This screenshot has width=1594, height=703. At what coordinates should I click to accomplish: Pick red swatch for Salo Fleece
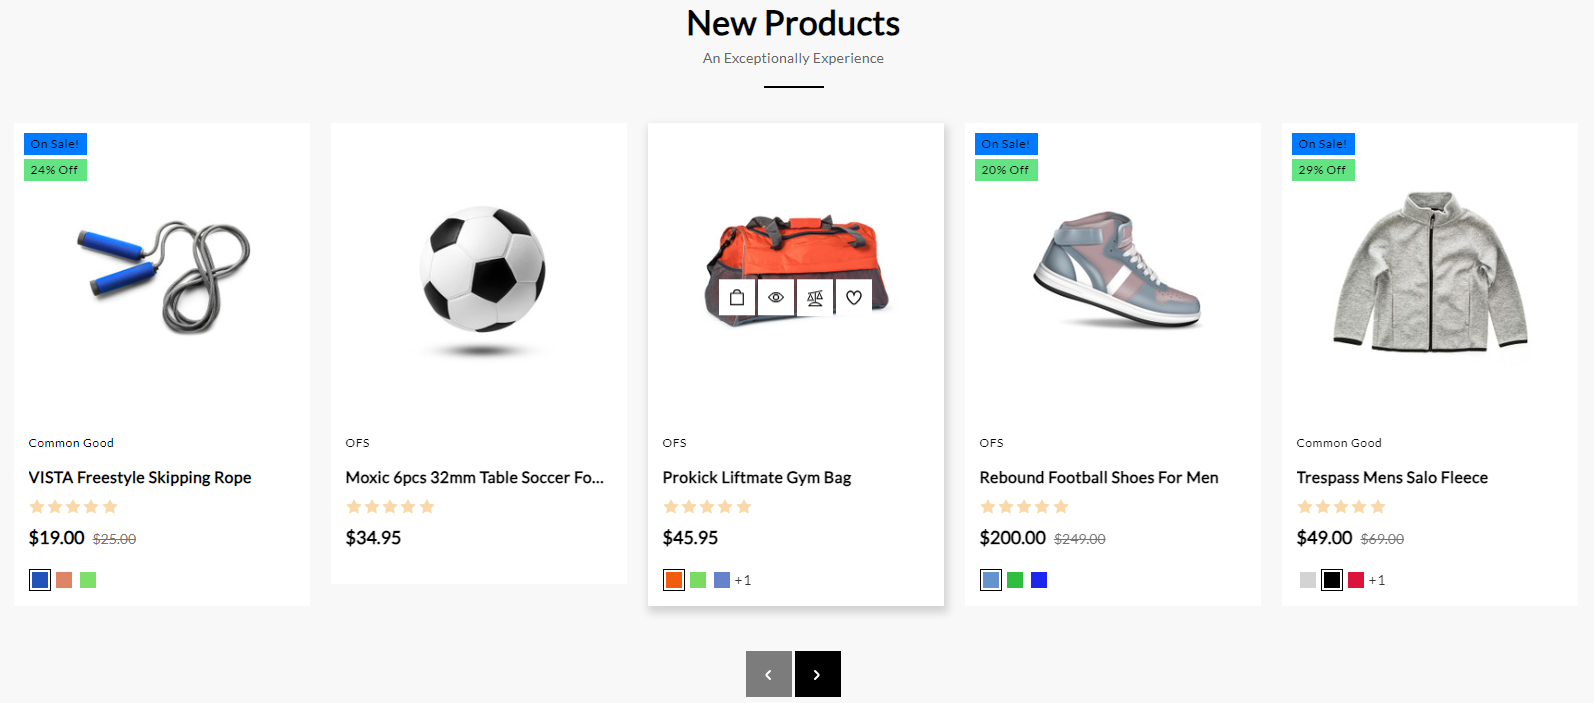click(1356, 580)
